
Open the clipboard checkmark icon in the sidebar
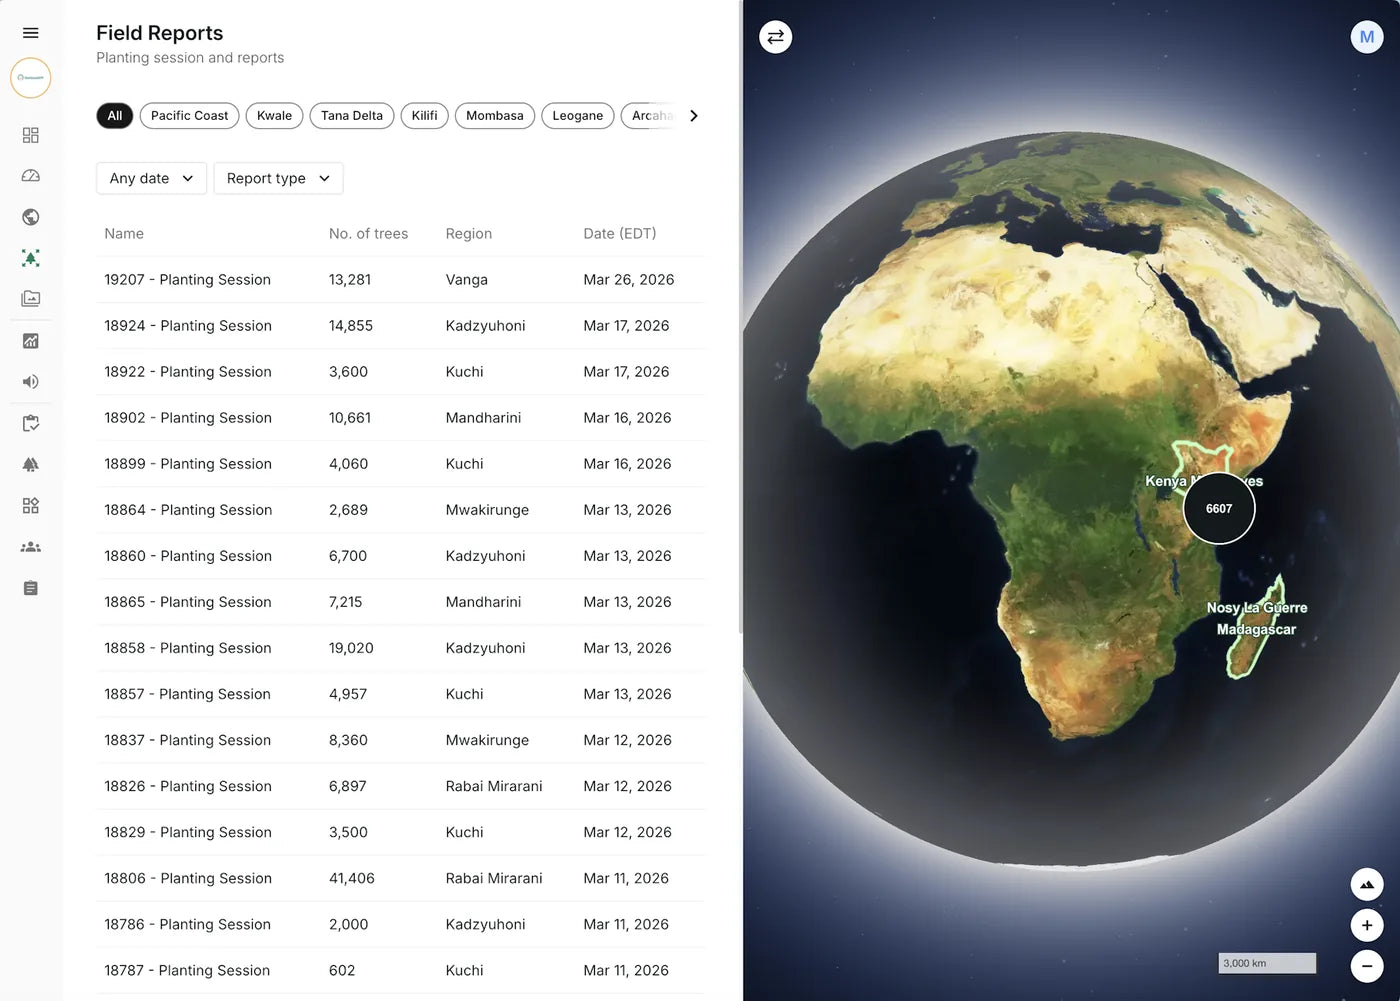coord(31,423)
